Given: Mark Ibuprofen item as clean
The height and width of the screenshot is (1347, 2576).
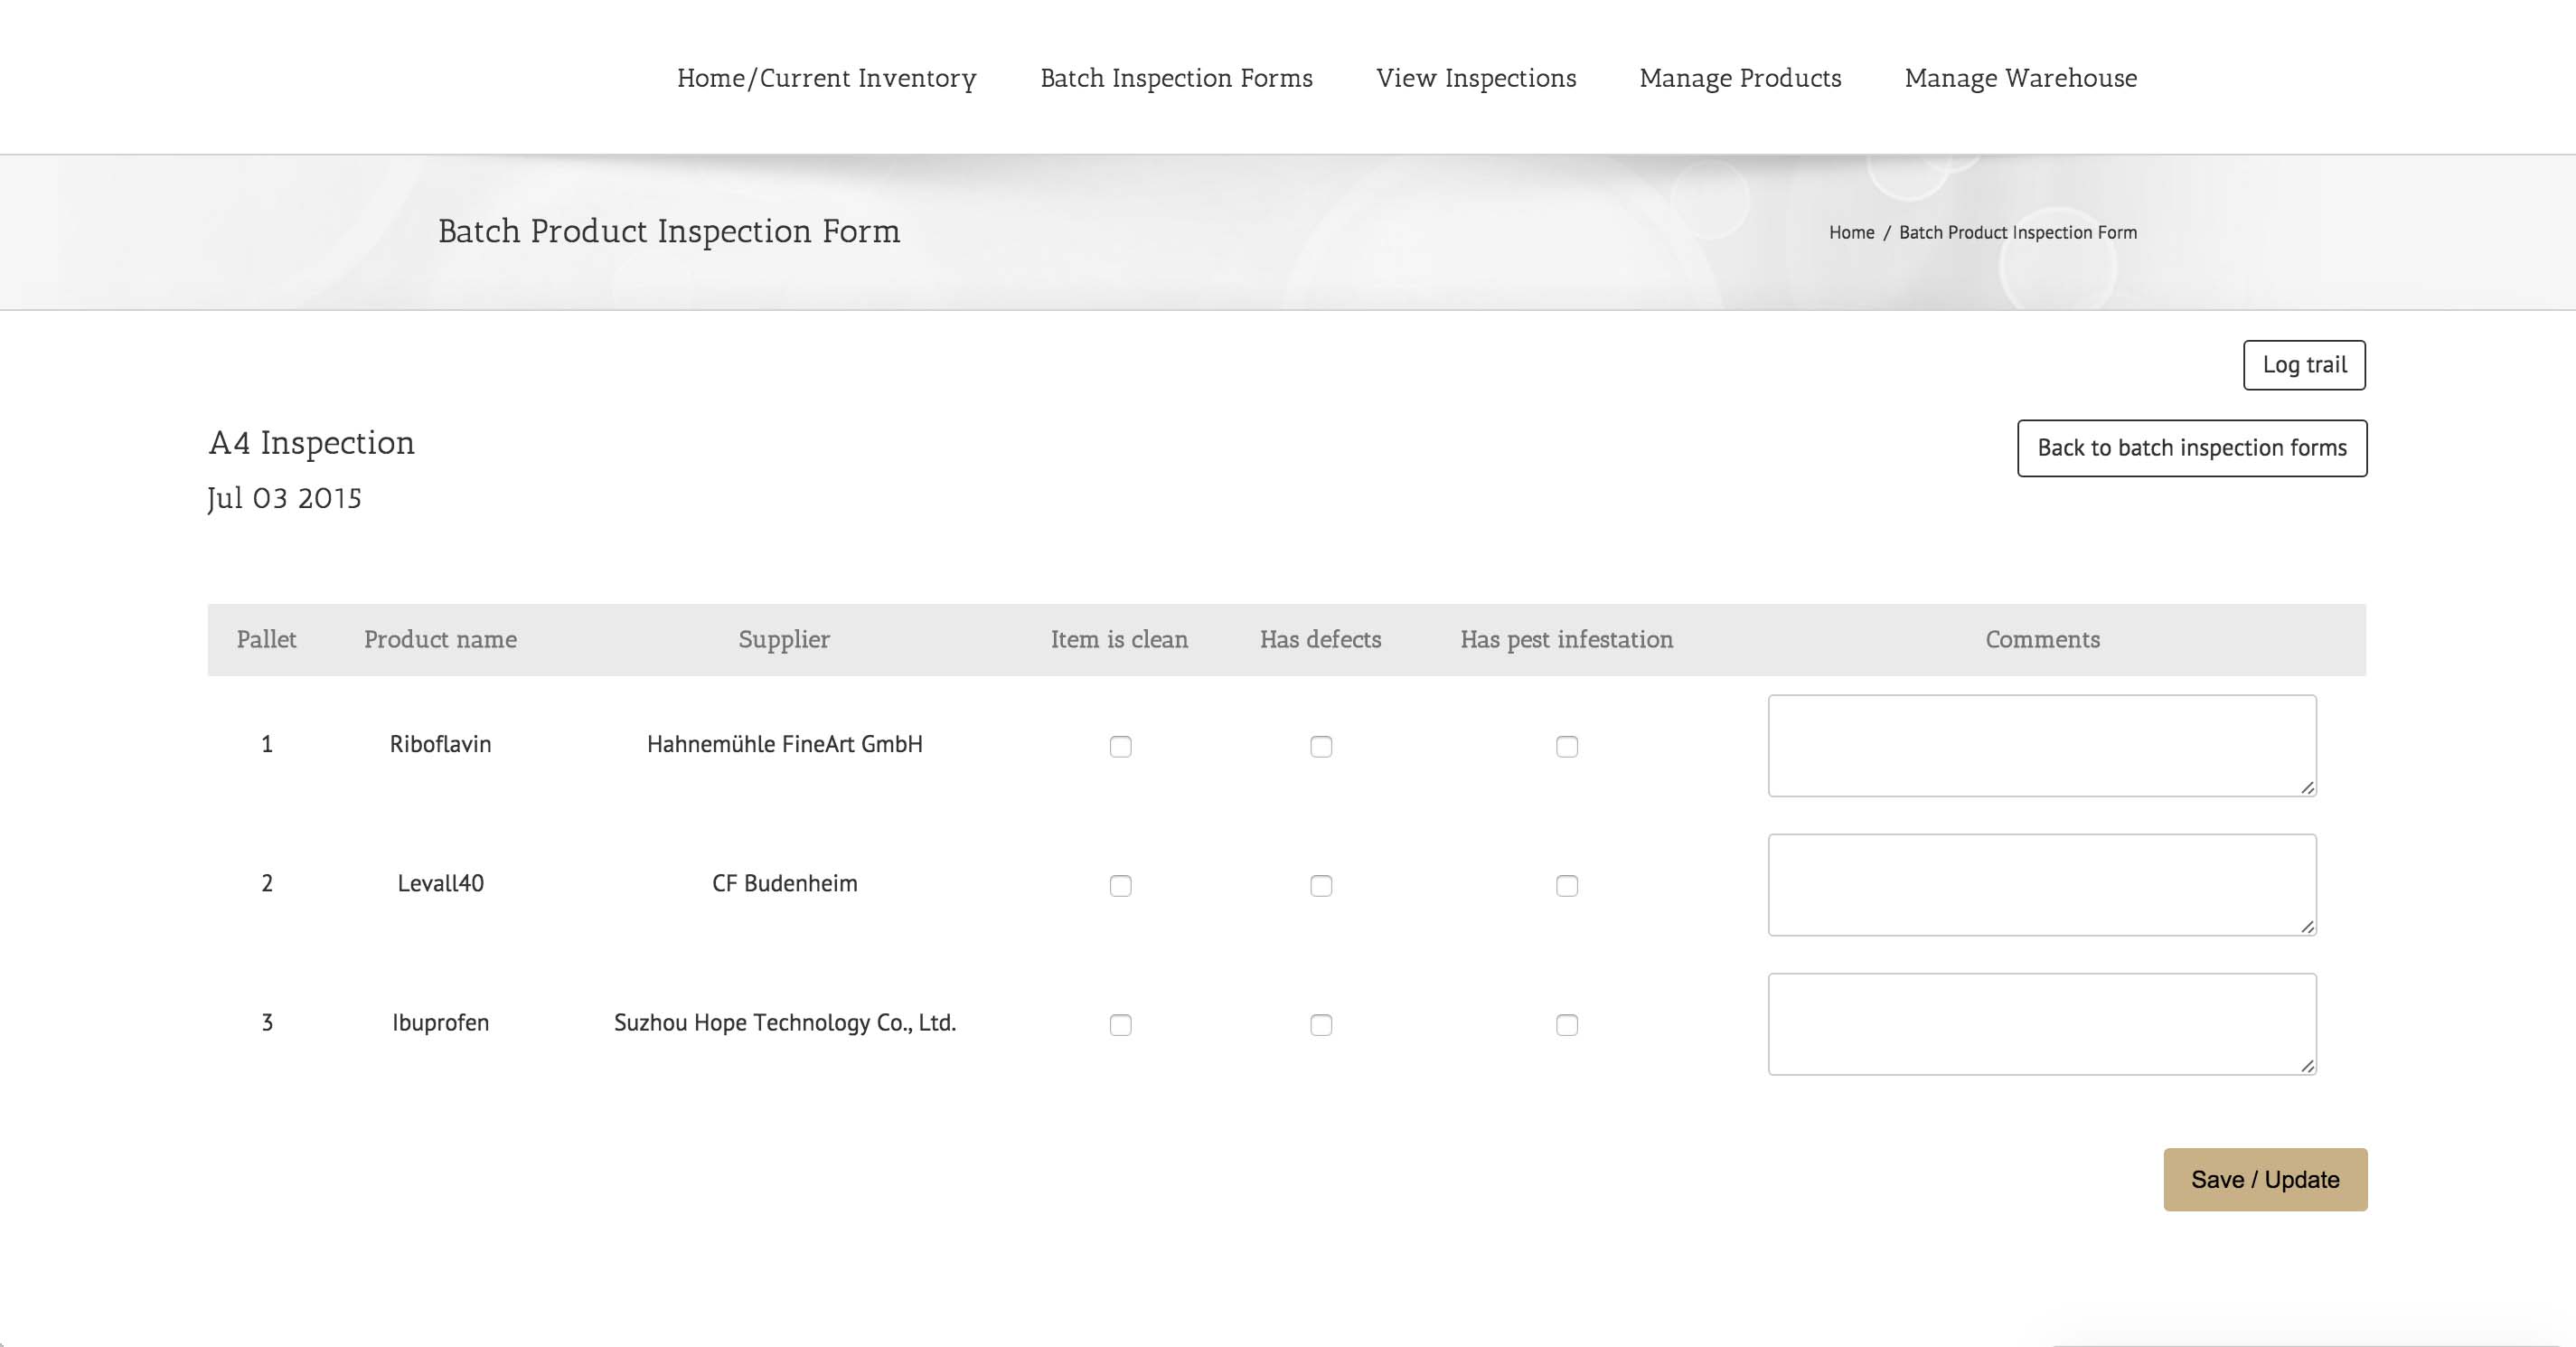Looking at the screenshot, I should point(1120,1024).
